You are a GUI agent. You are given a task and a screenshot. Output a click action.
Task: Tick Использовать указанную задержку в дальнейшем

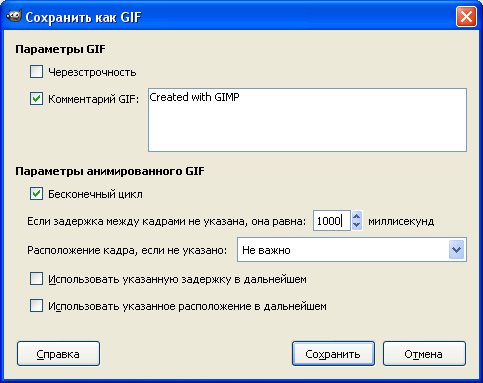pos(36,279)
